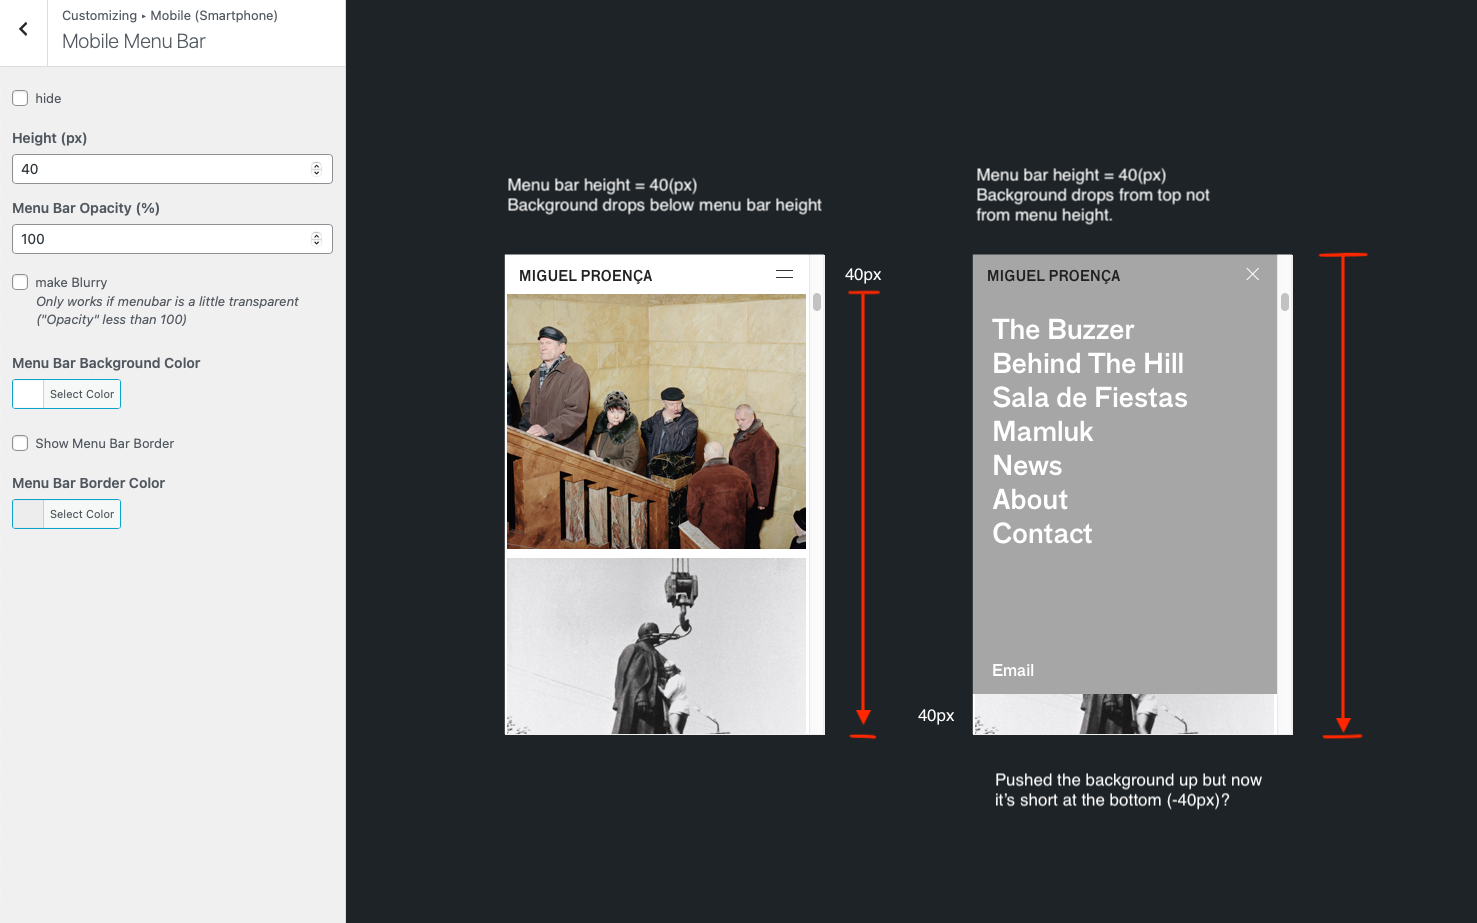Open Menu Bar Background Color Select Color button

pyautogui.click(x=82, y=394)
